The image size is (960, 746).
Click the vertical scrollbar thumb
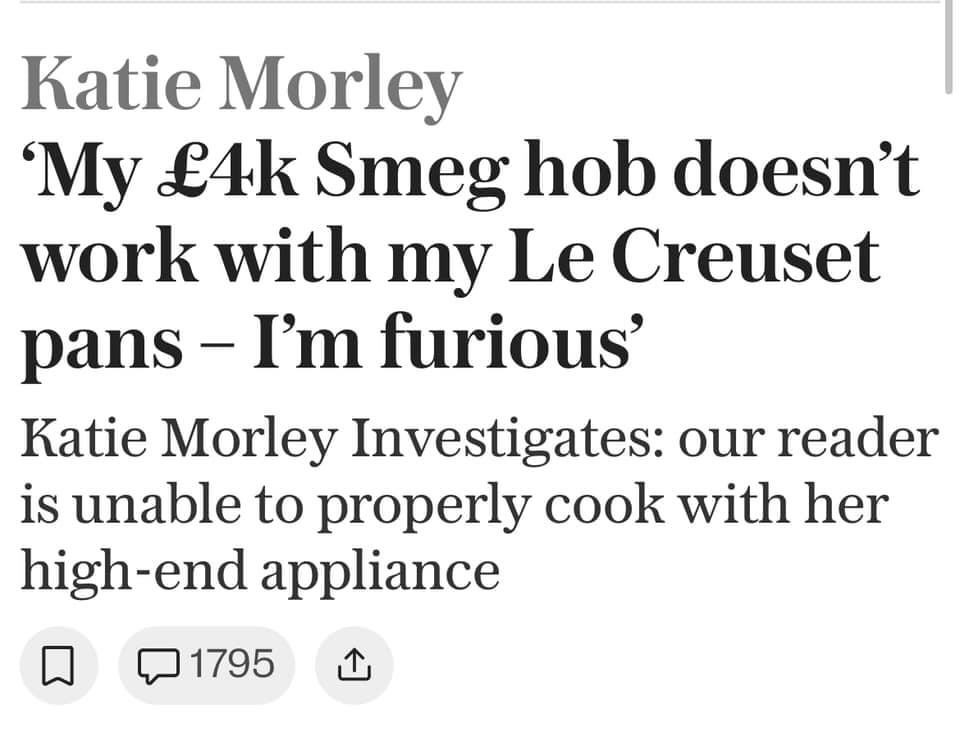click(948, 47)
